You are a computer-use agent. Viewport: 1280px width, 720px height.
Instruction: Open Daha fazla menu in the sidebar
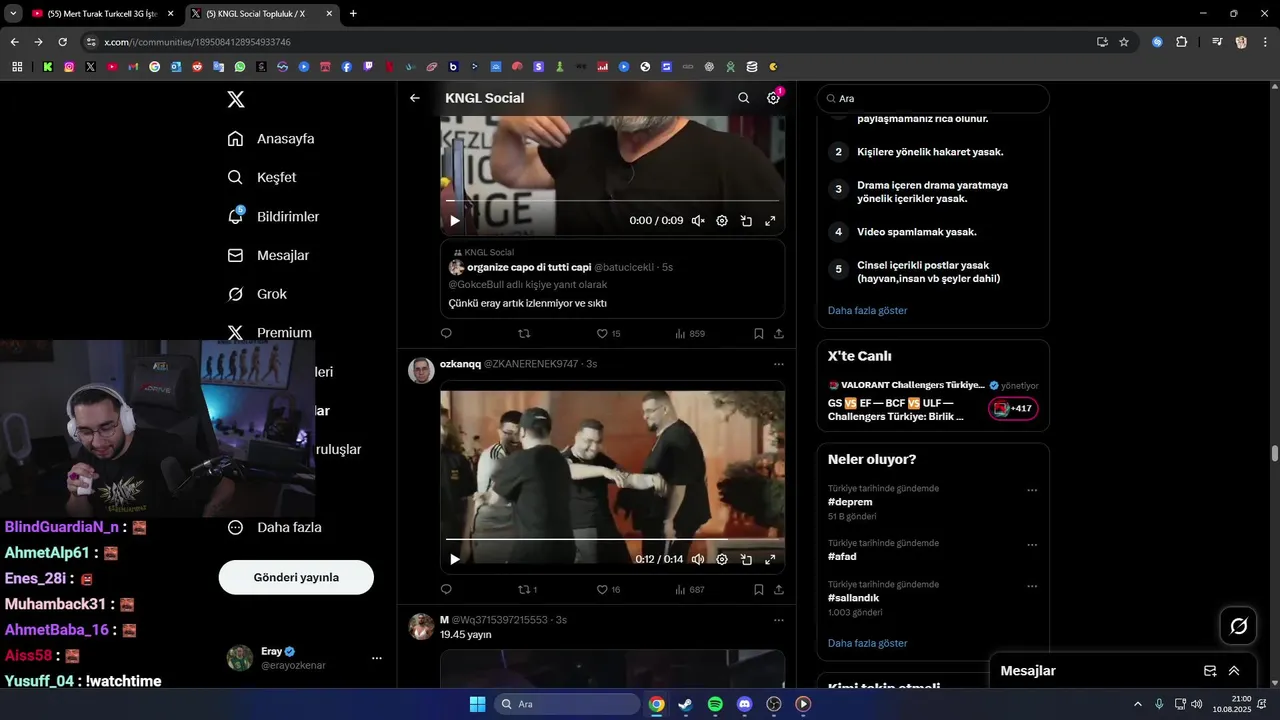point(274,527)
